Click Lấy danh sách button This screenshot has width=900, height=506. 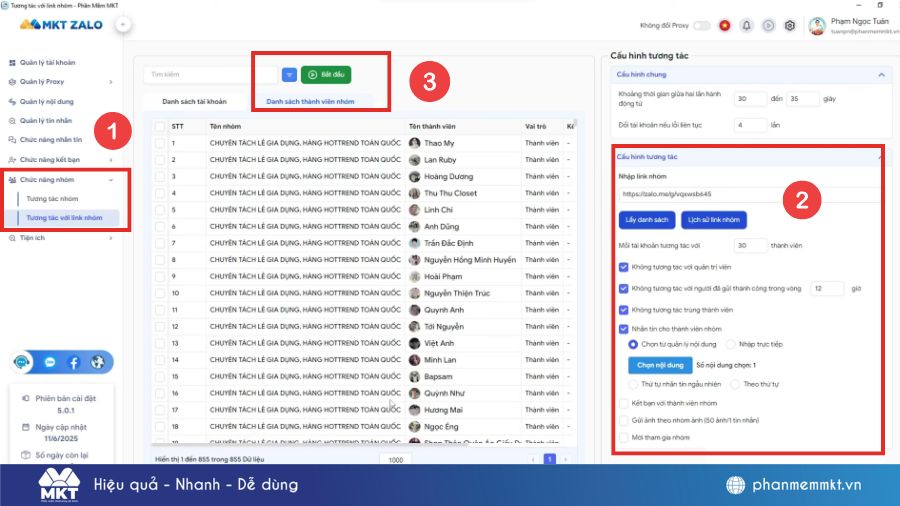(x=647, y=220)
